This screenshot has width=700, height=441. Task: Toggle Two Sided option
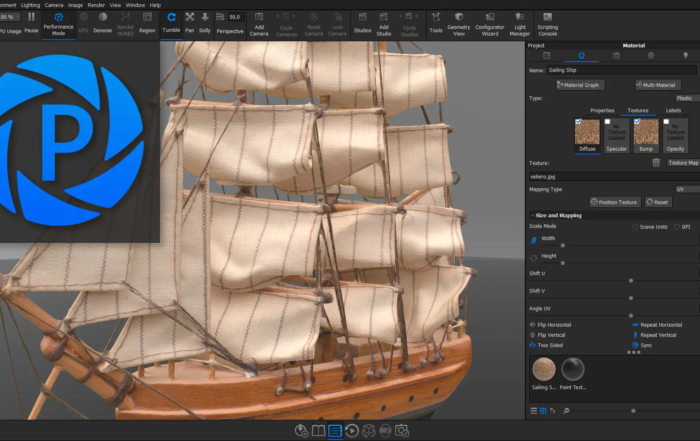click(x=546, y=345)
